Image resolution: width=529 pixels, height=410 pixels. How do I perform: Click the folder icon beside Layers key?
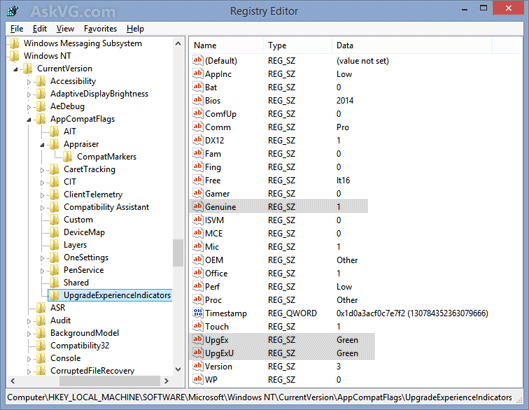[x=54, y=245]
